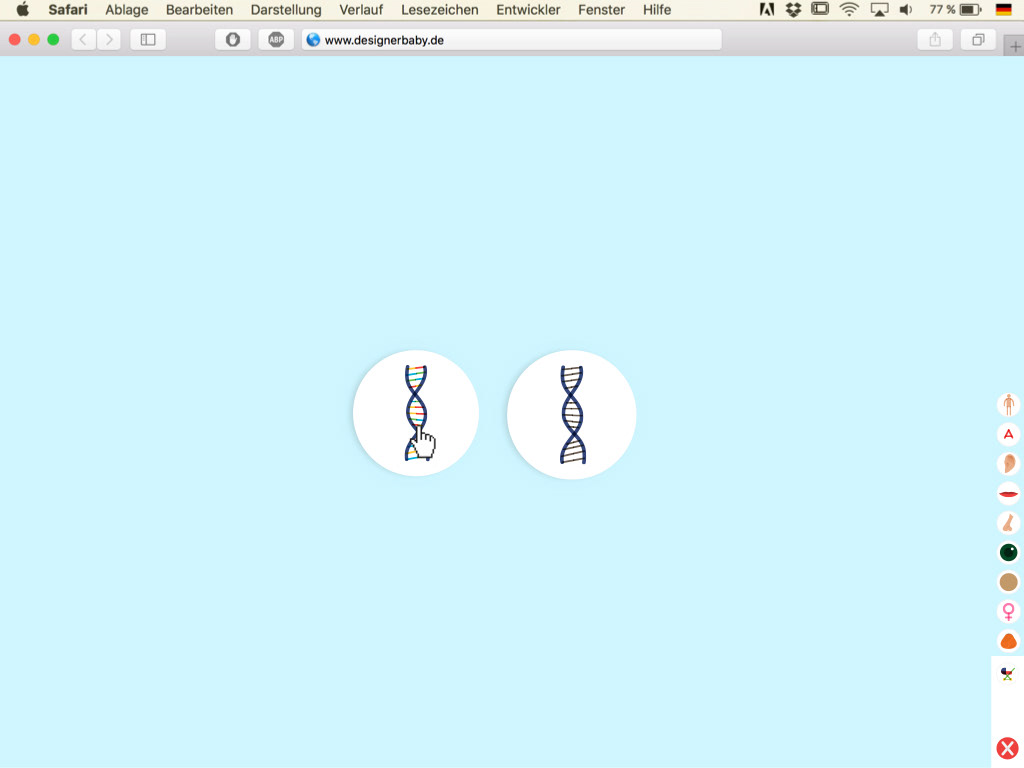Click the Adobe icon in menu bar
1024x768 pixels.
pyautogui.click(x=767, y=10)
